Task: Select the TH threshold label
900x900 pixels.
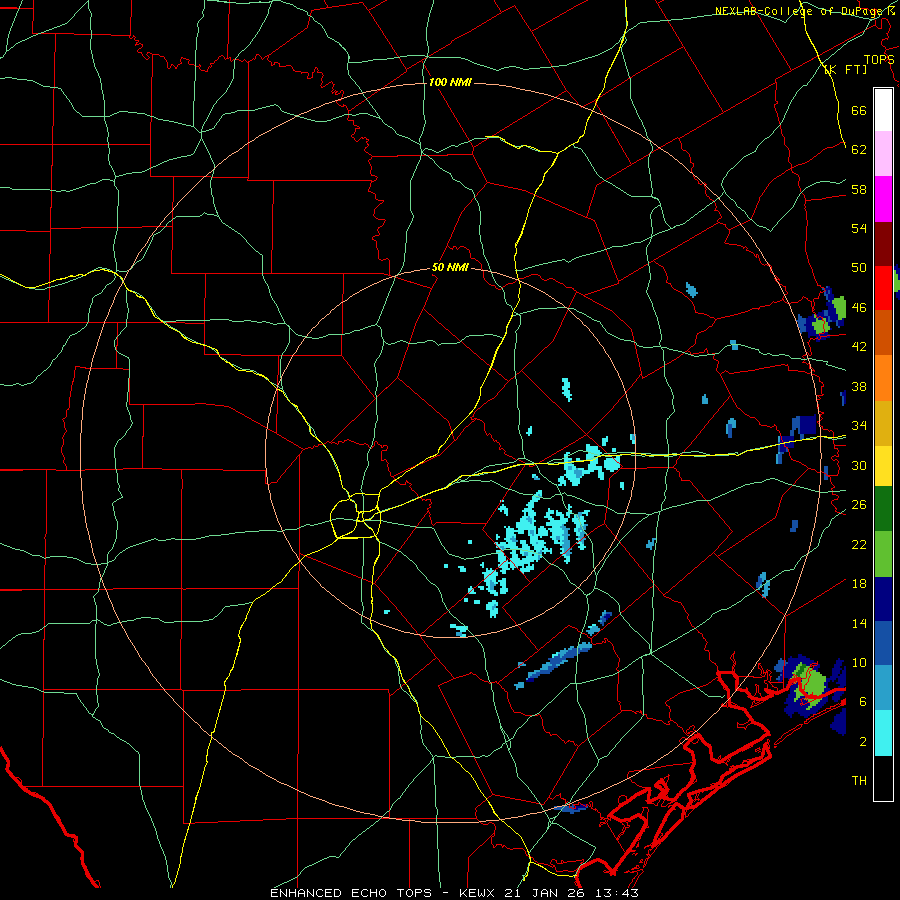Action: (x=859, y=781)
